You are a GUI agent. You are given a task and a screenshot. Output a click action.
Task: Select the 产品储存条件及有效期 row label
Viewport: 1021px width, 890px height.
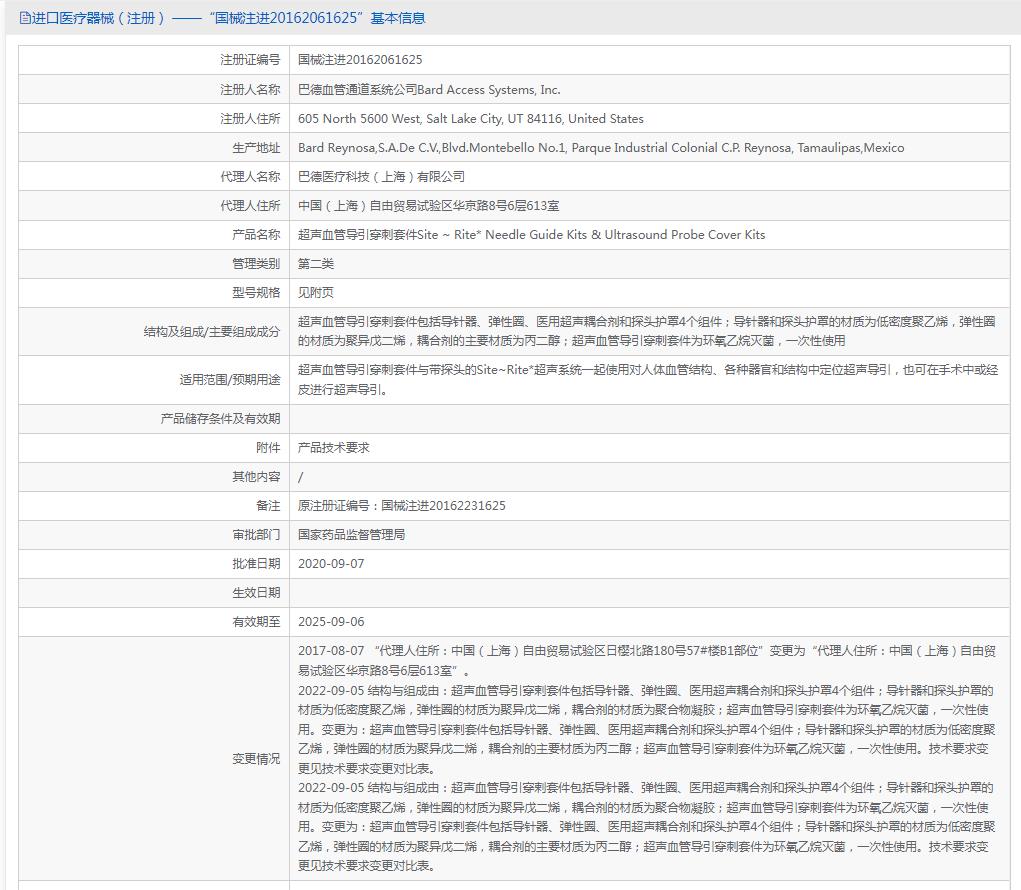click(x=220, y=419)
